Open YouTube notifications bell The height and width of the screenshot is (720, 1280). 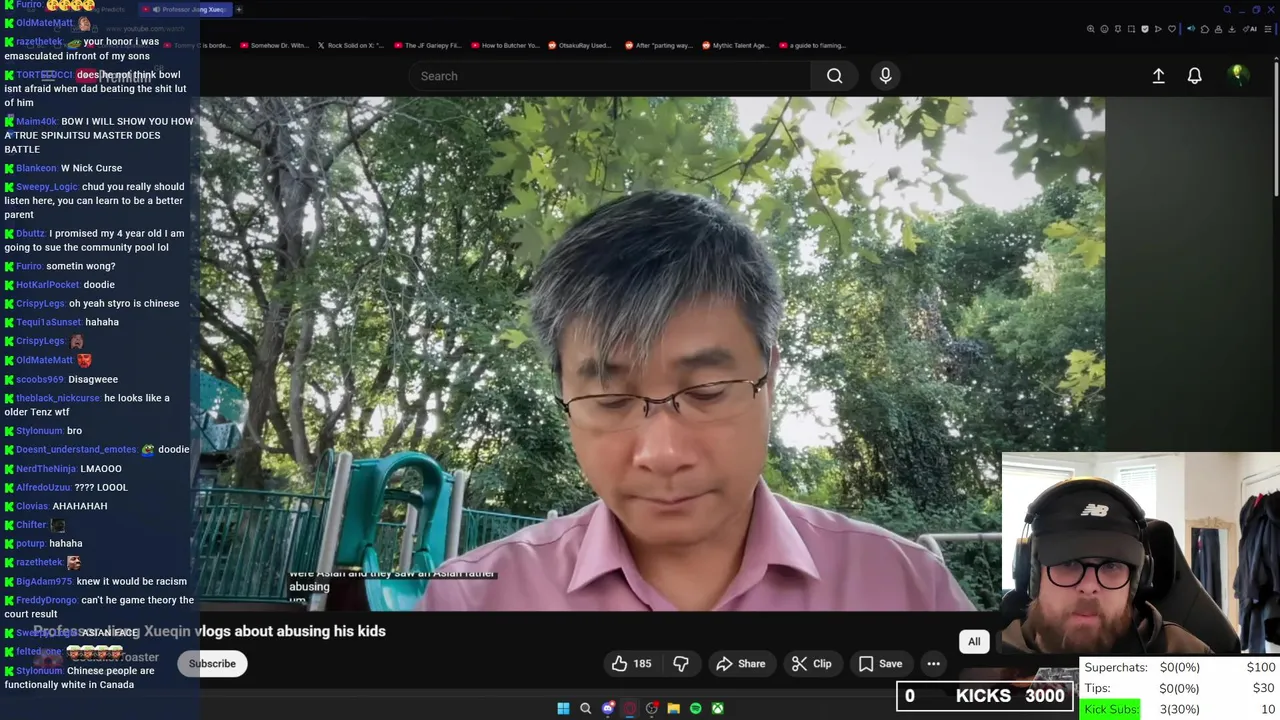[1194, 76]
